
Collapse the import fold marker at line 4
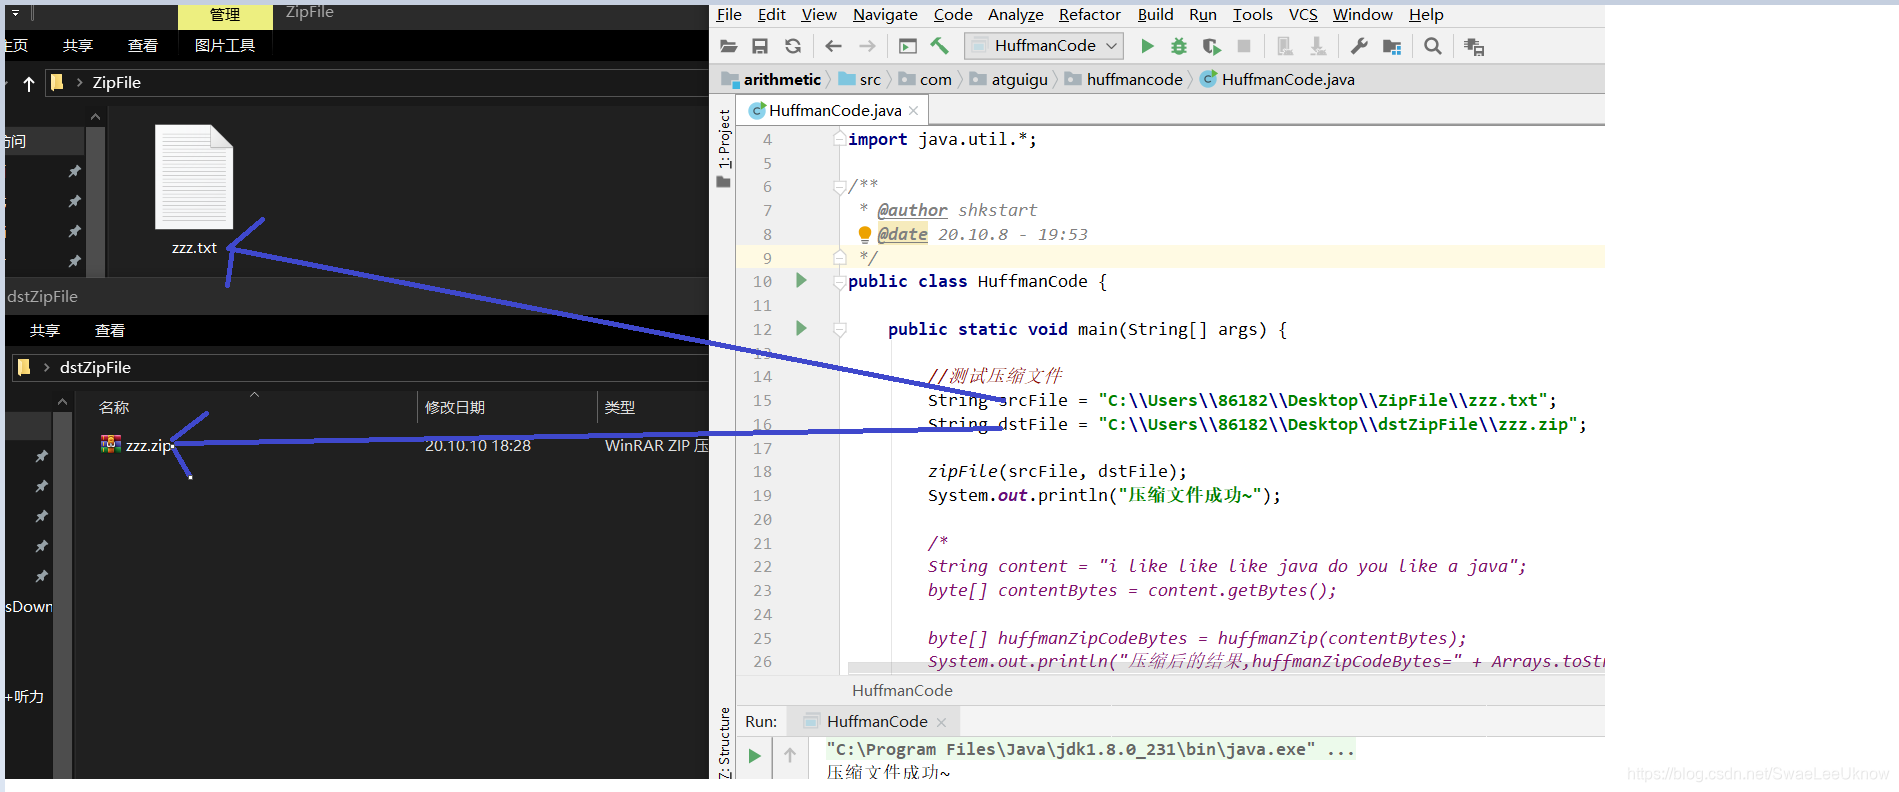pyautogui.click(x=839, y=139)
